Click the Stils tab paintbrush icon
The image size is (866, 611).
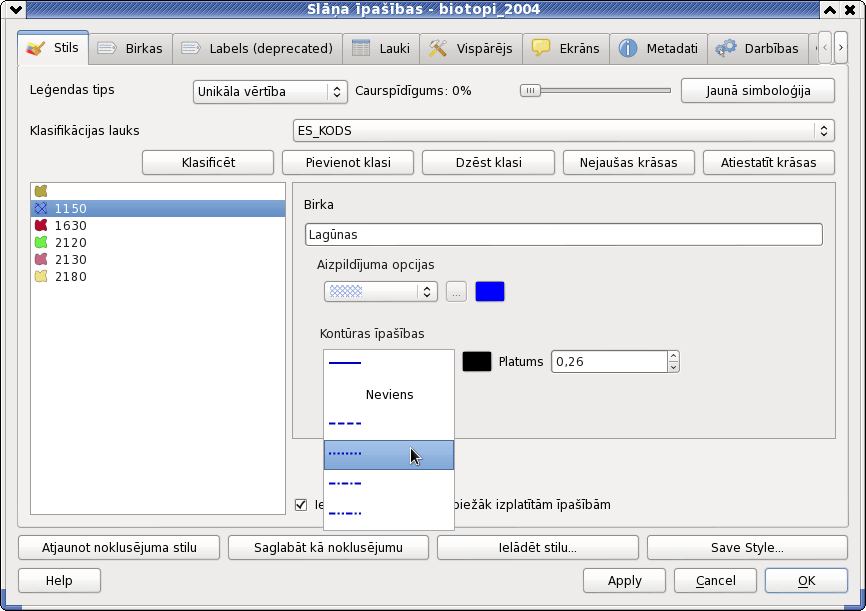click(x=36, y=48)
